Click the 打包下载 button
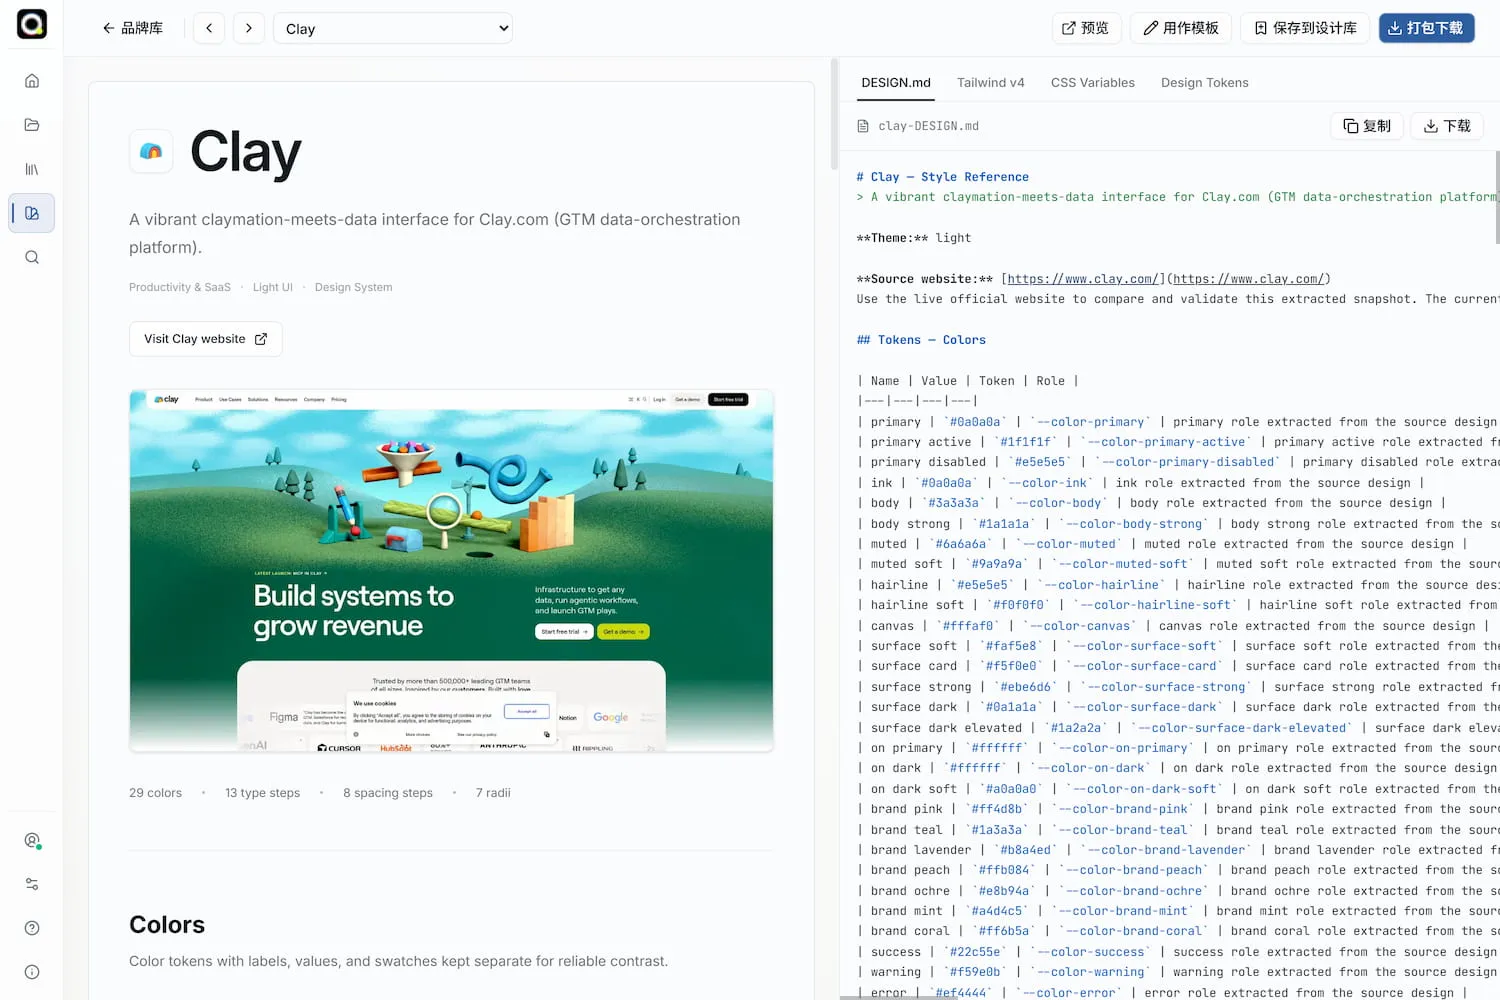 point(1426,28)
